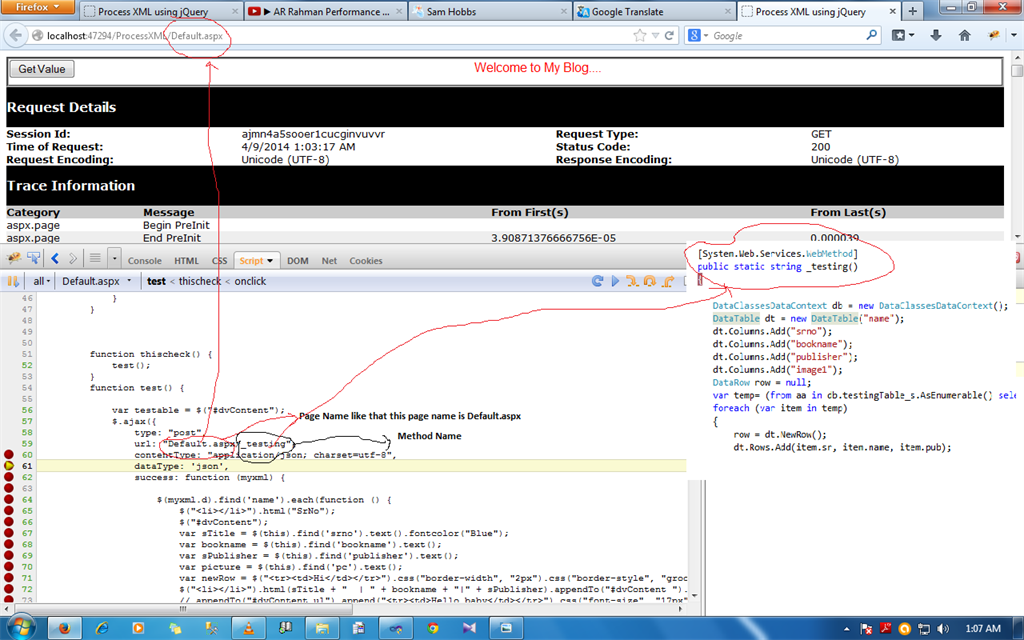Toggle breakpoint on line 60
The image size is (1024, 640).
8,455
